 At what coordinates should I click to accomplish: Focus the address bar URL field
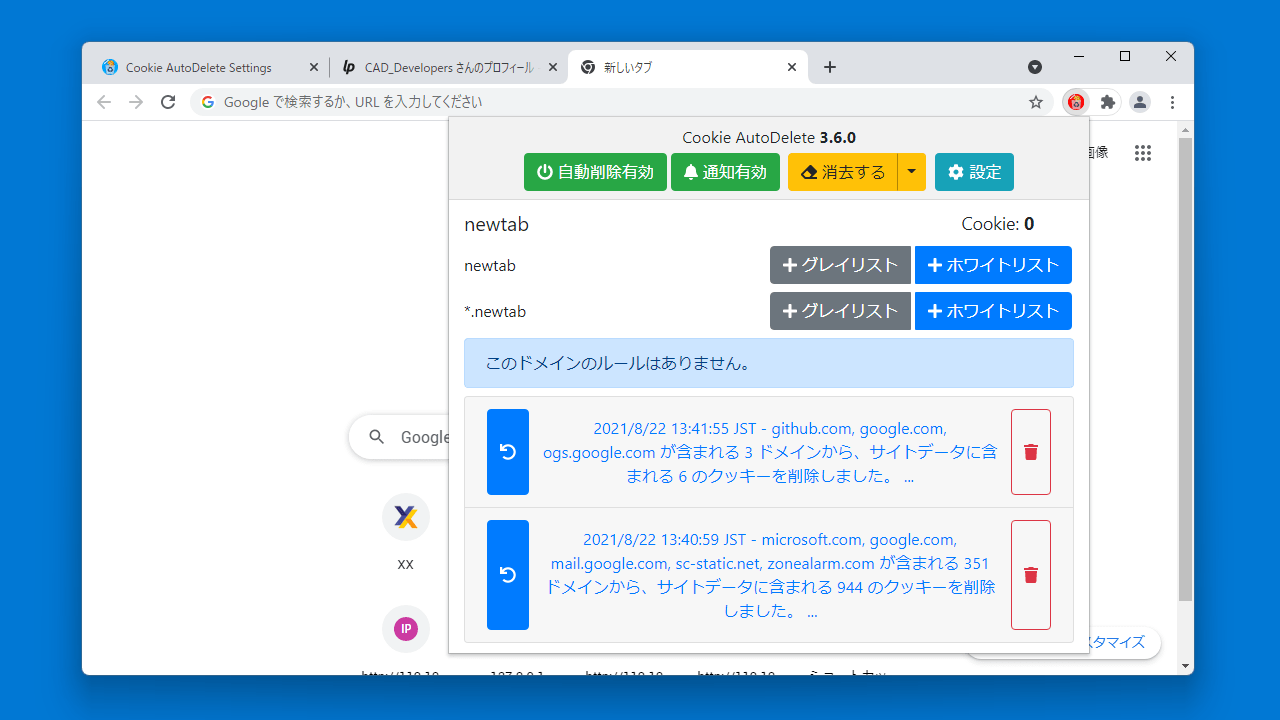(620, 102)
